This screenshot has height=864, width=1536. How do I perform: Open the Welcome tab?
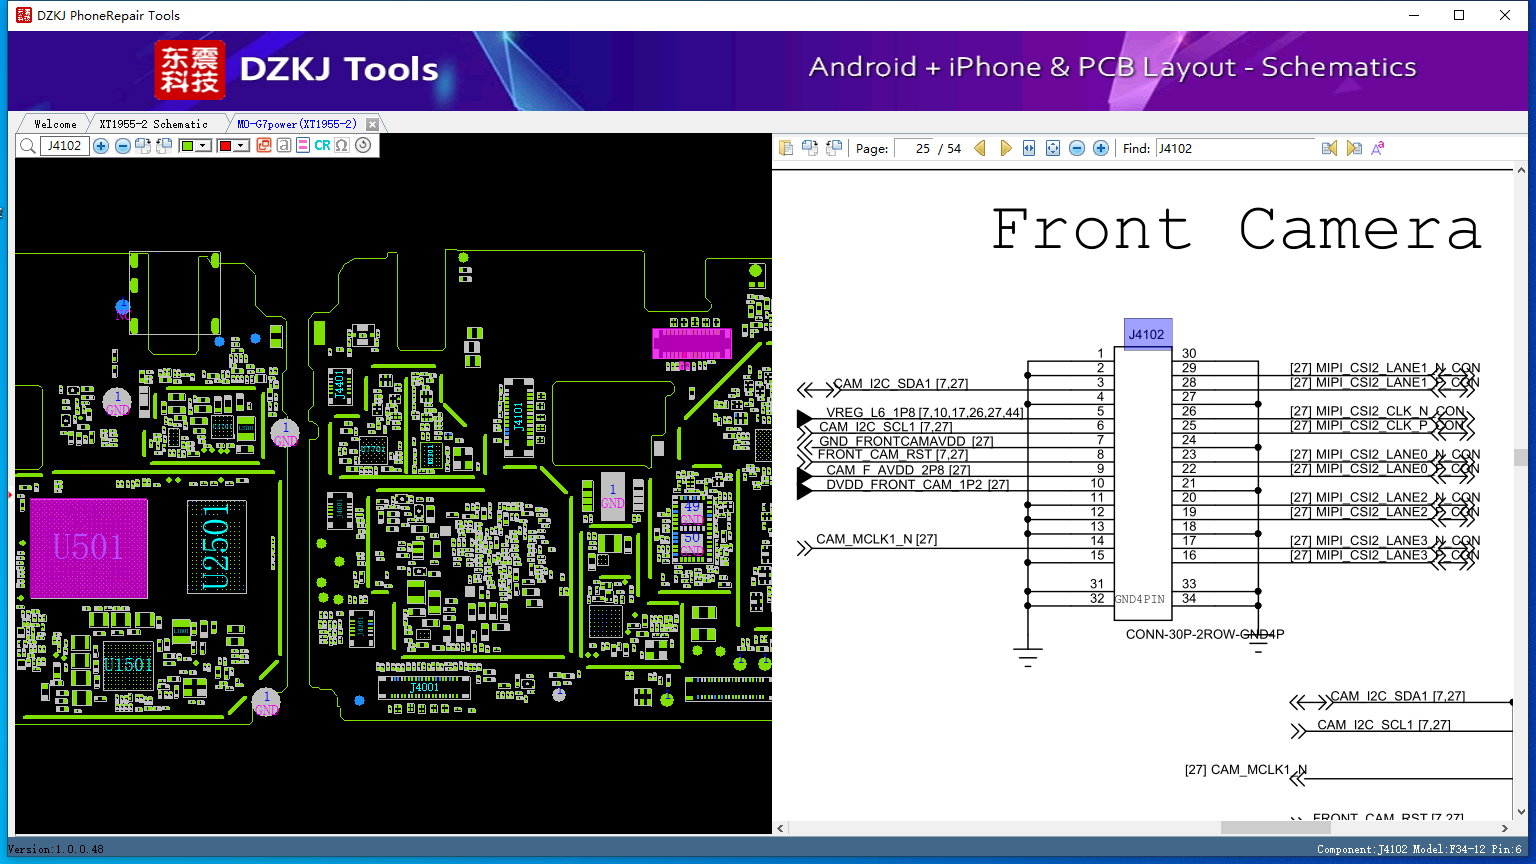[55, 124]
